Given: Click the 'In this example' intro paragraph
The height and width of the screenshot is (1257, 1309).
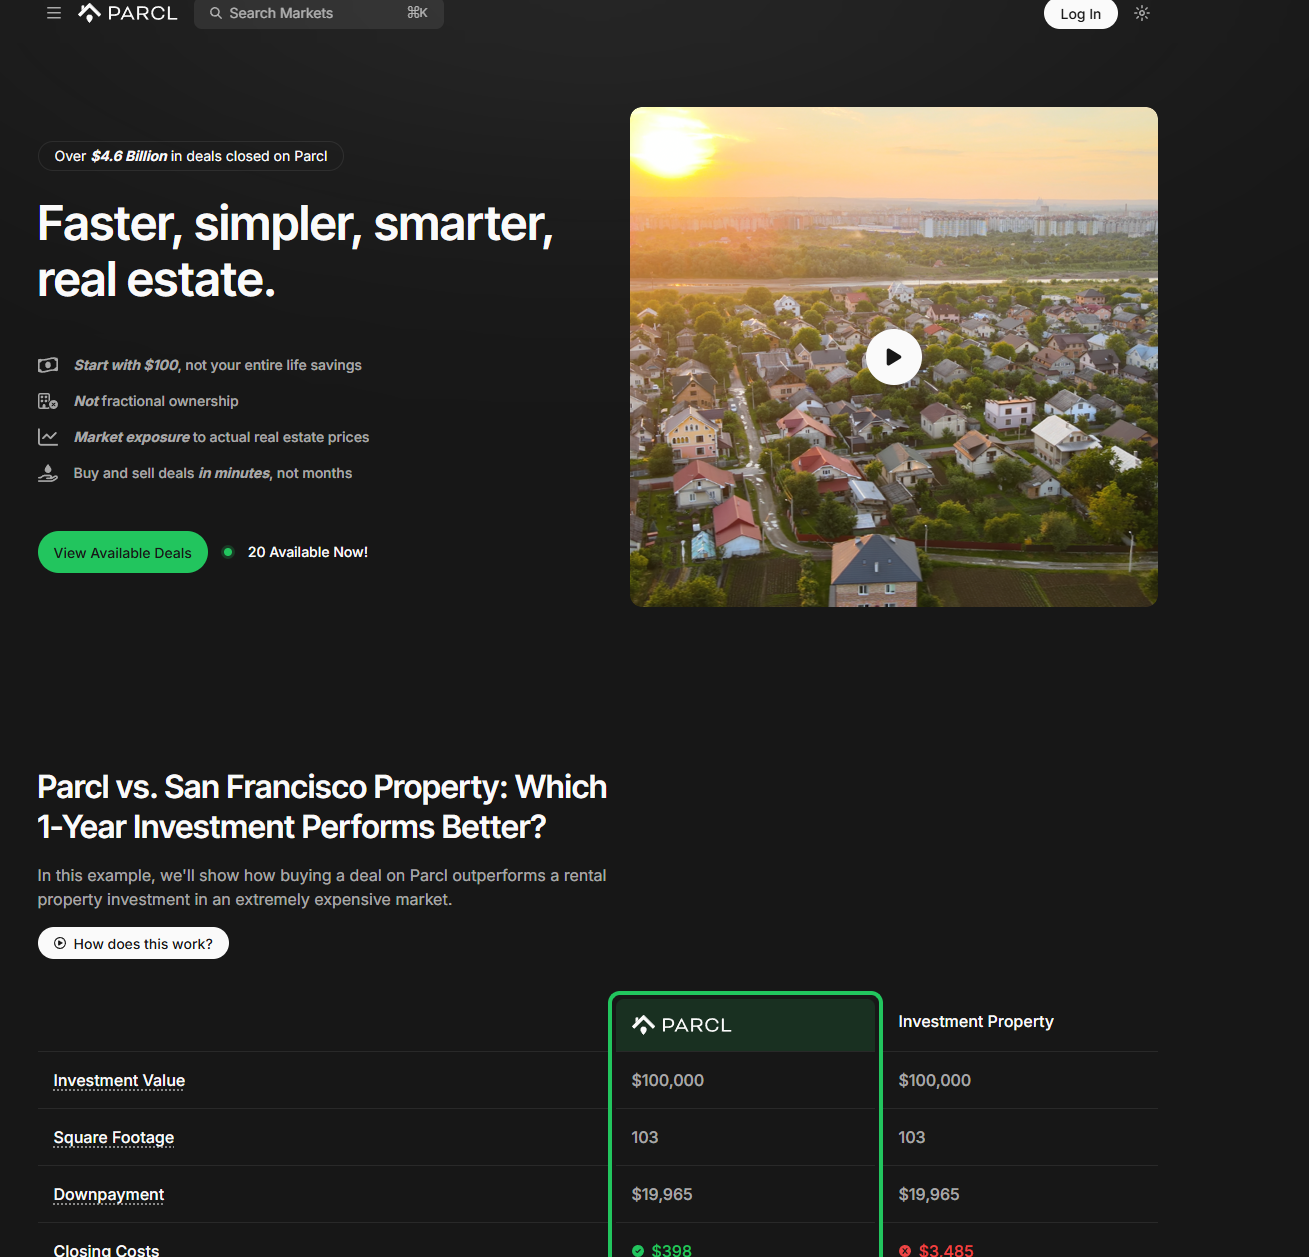Looking at the screenshot, I should (x=322, y=887).
